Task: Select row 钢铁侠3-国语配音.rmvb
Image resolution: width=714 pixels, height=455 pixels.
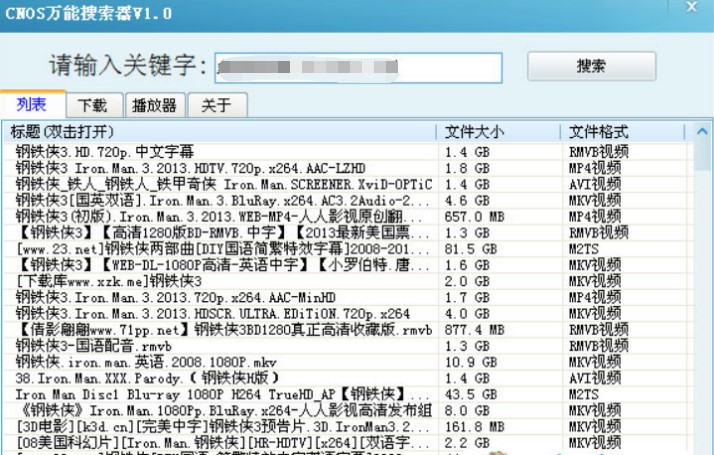Action: click(348, 346)
